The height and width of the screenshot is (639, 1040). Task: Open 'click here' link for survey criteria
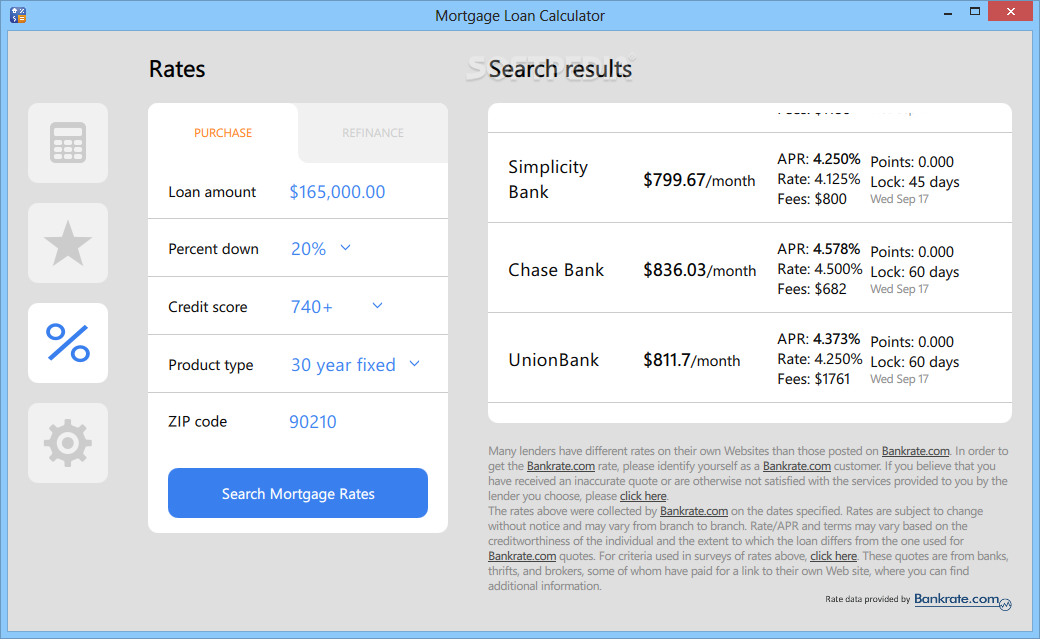point(833,556)
